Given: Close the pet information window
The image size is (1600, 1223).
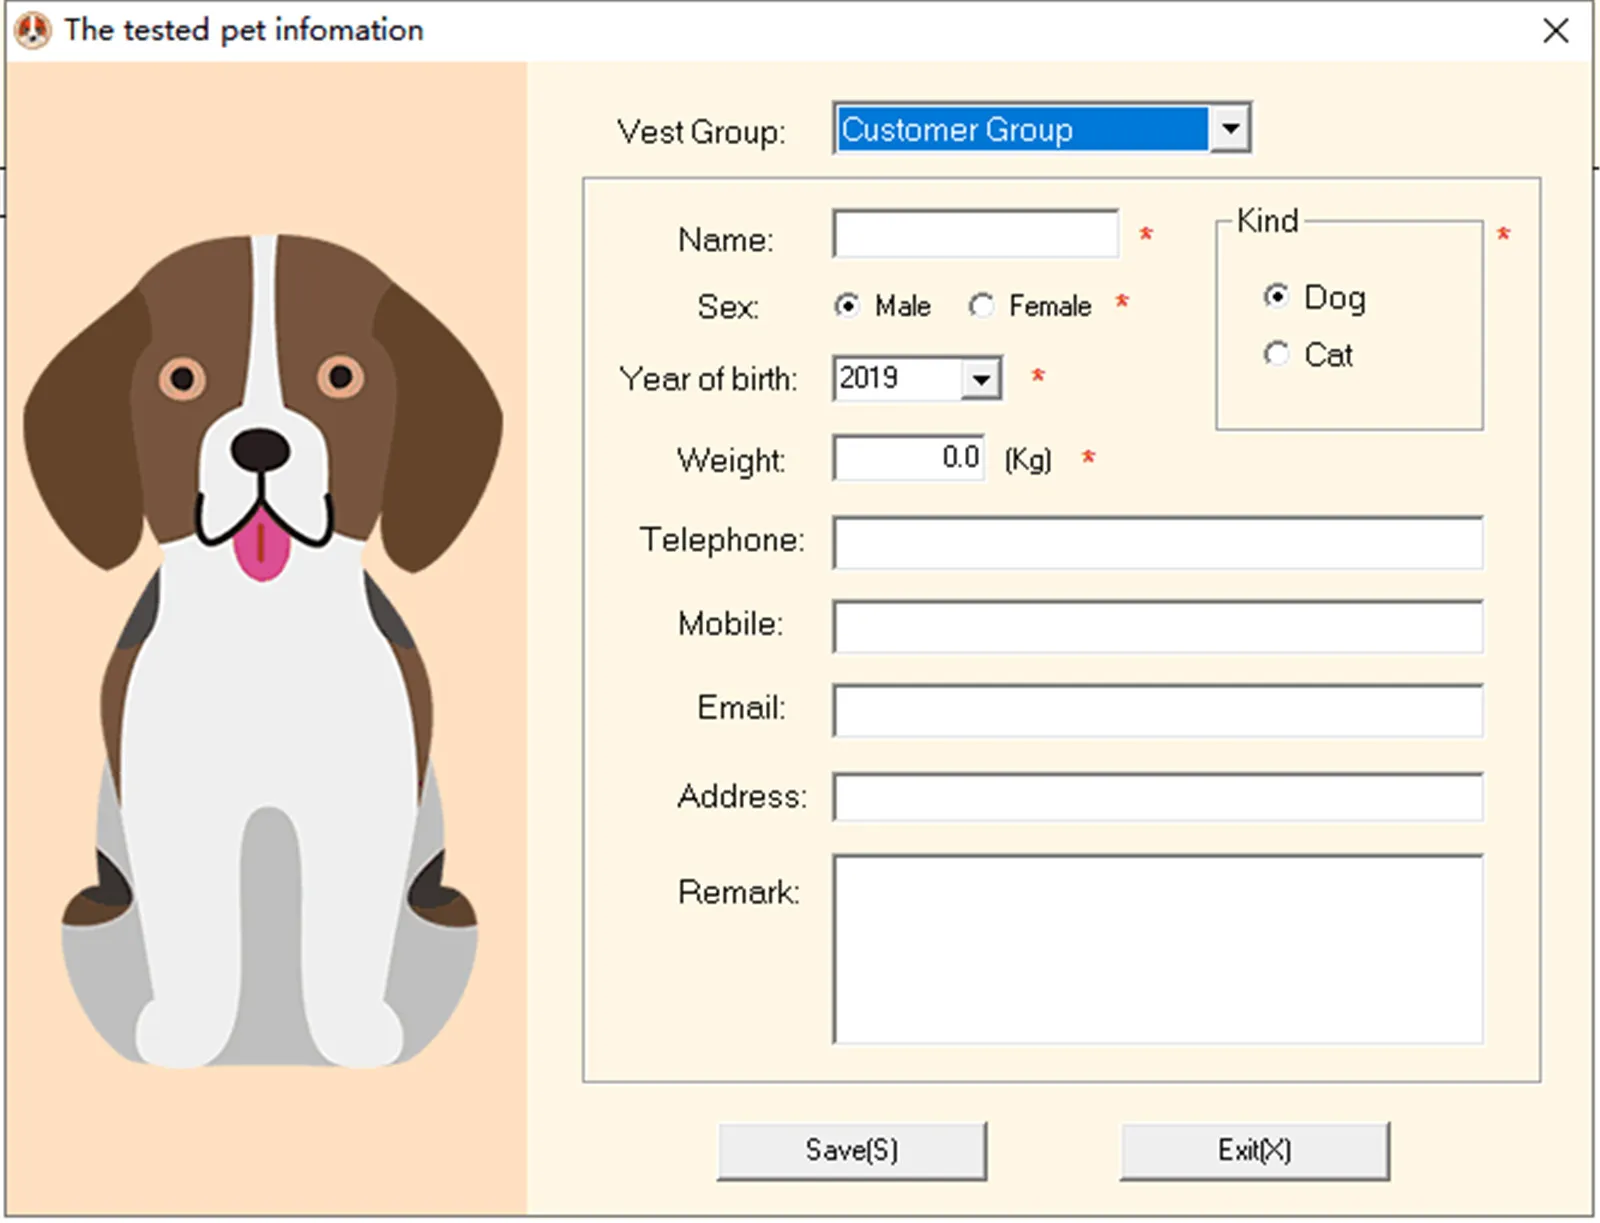Looking at the screenshot, I should click(1556, 31).
